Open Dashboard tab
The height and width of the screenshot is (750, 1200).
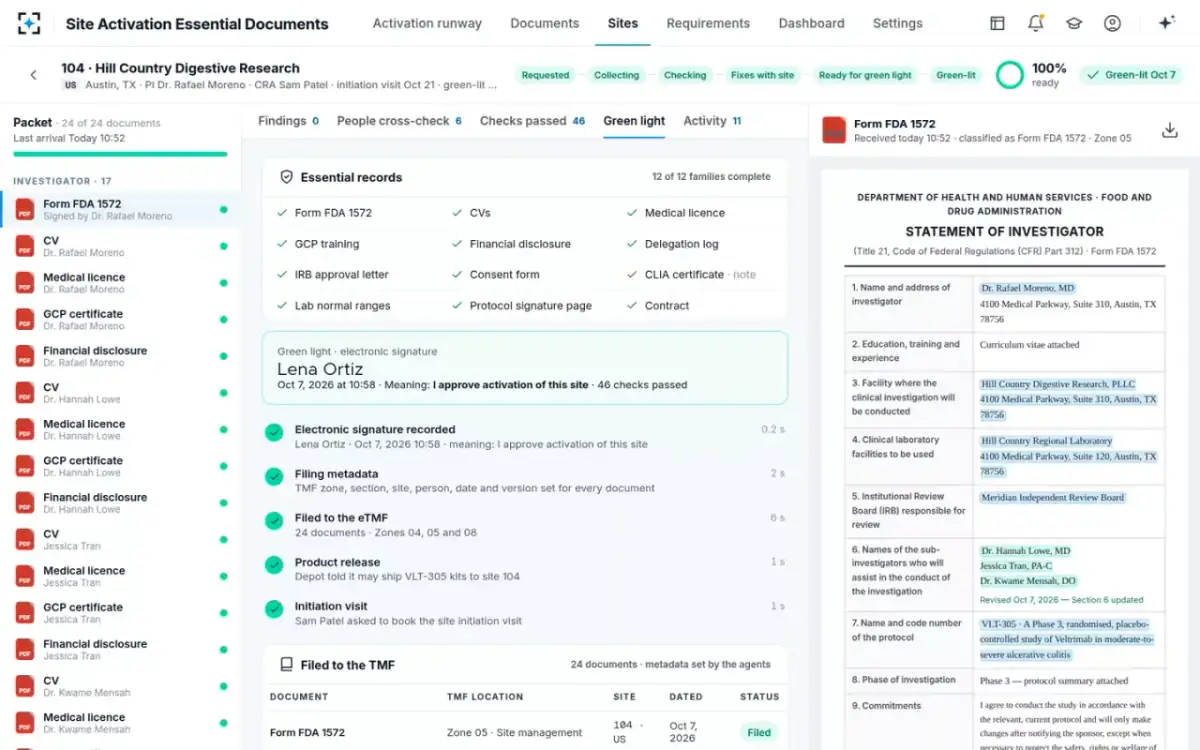coord(811,23)
